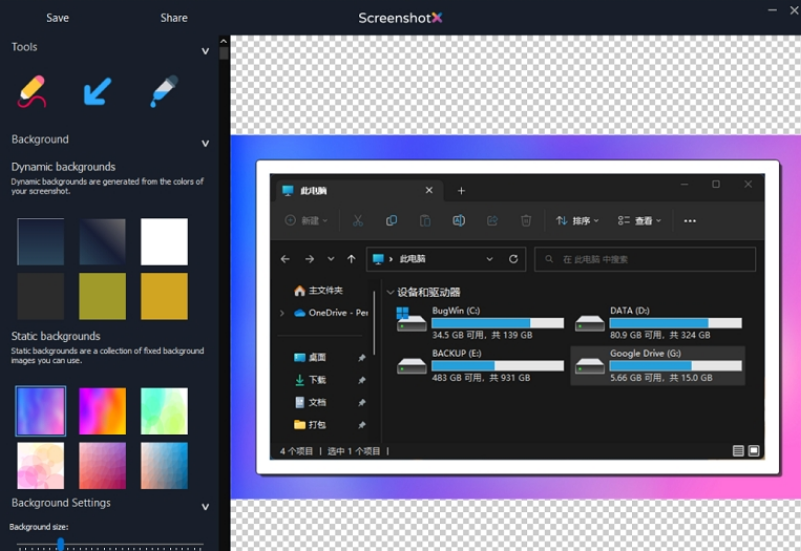Choose the olive green dynamic background
Viewport: 801px width, 551px height.
point(103,296)
